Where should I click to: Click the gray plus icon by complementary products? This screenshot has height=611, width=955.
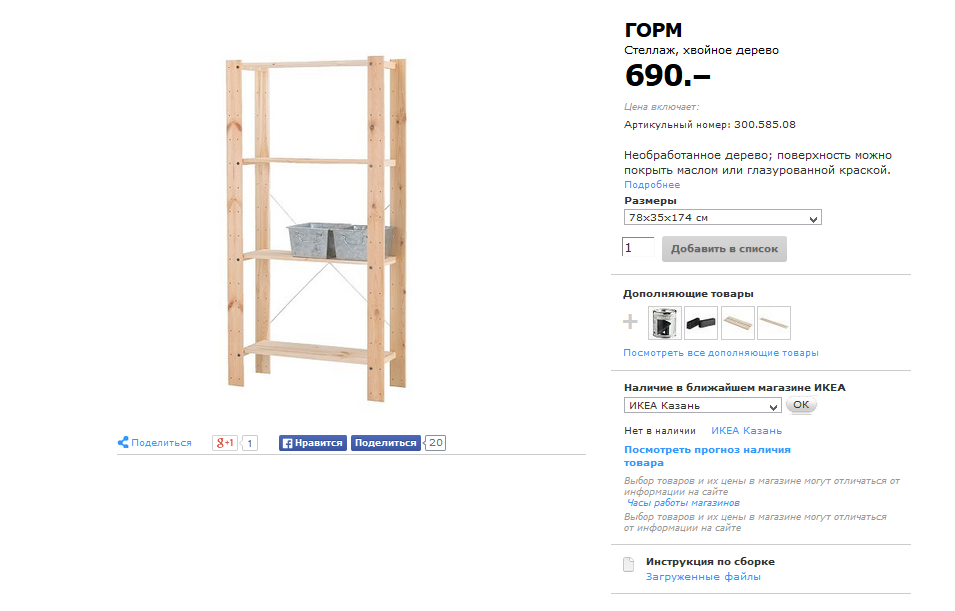[x=630, y=322]
